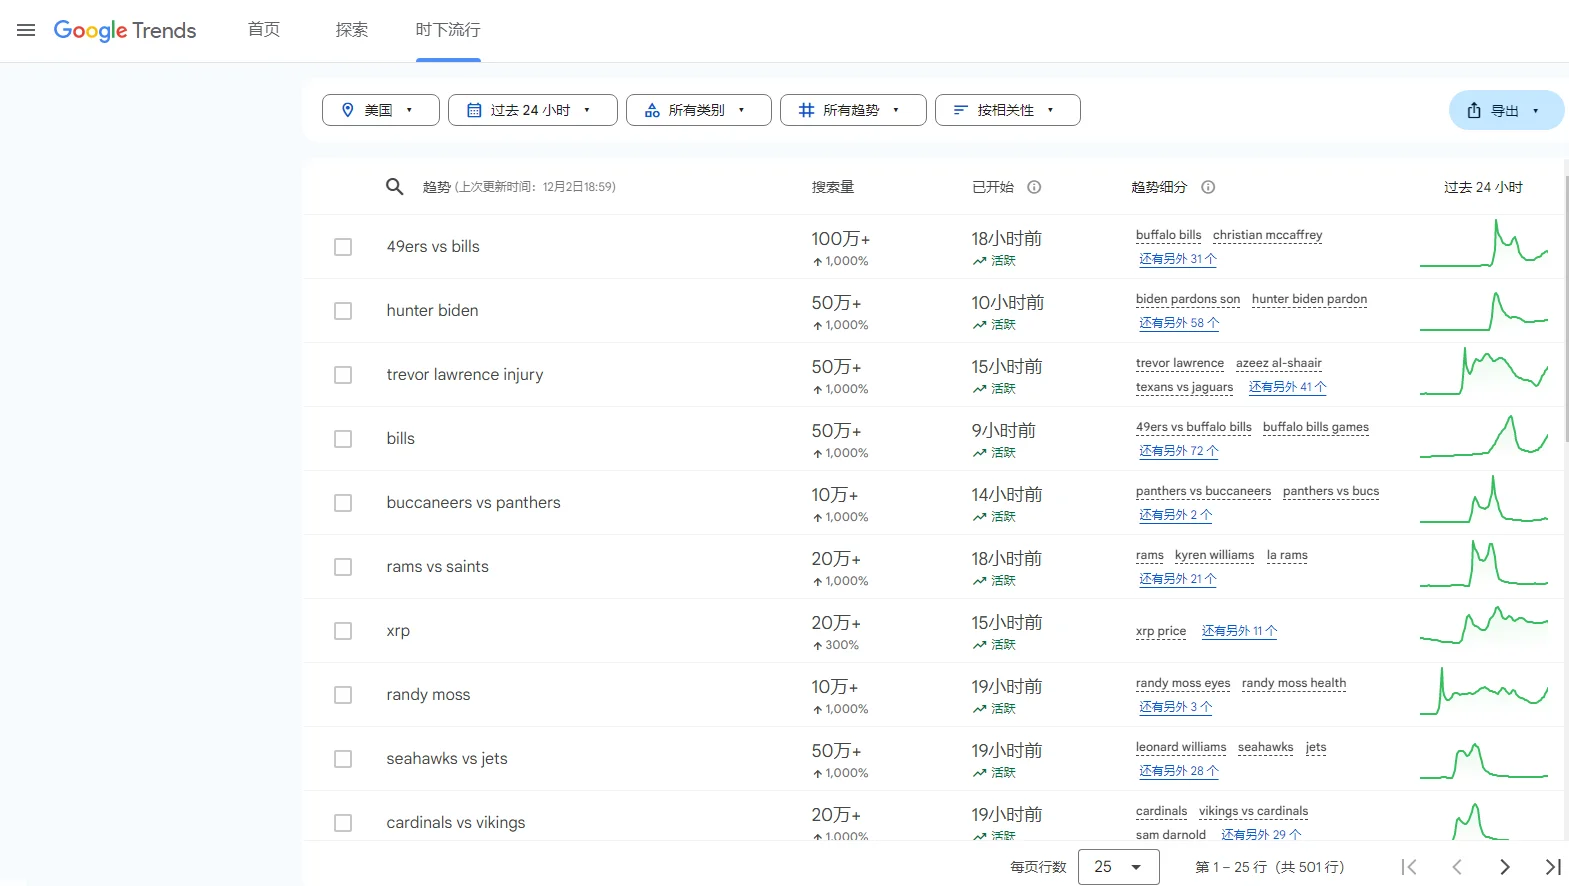Open the 过去 24 小时 time range dropdown
The height and width of the screenshot is (886, 1569).
click(x=533, y=110)
